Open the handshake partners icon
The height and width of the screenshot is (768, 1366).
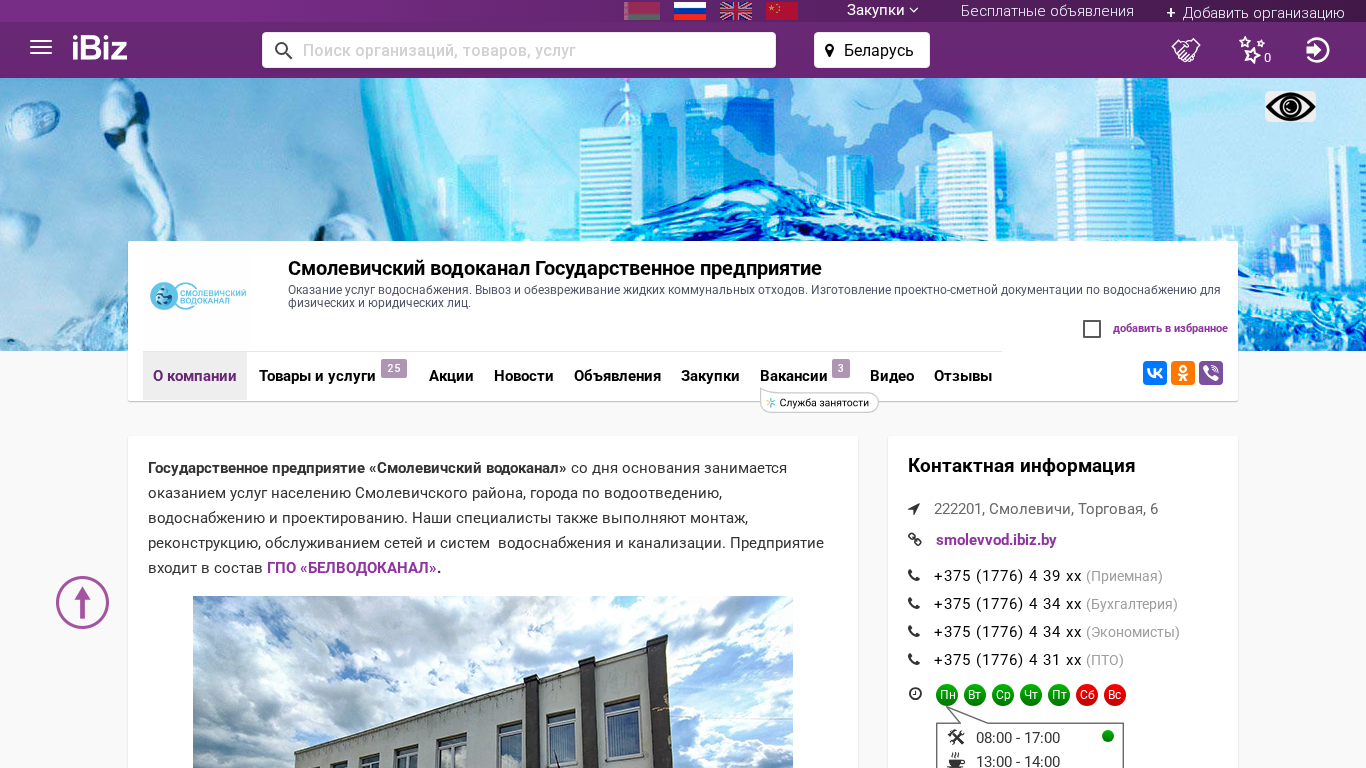click(x=1186, y=50)
